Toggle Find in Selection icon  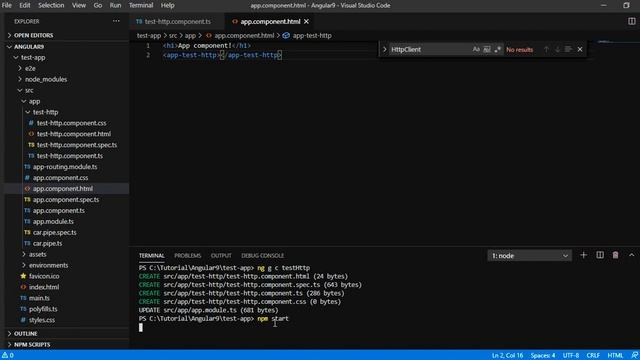pyautogui.click(x=568, y=49)
